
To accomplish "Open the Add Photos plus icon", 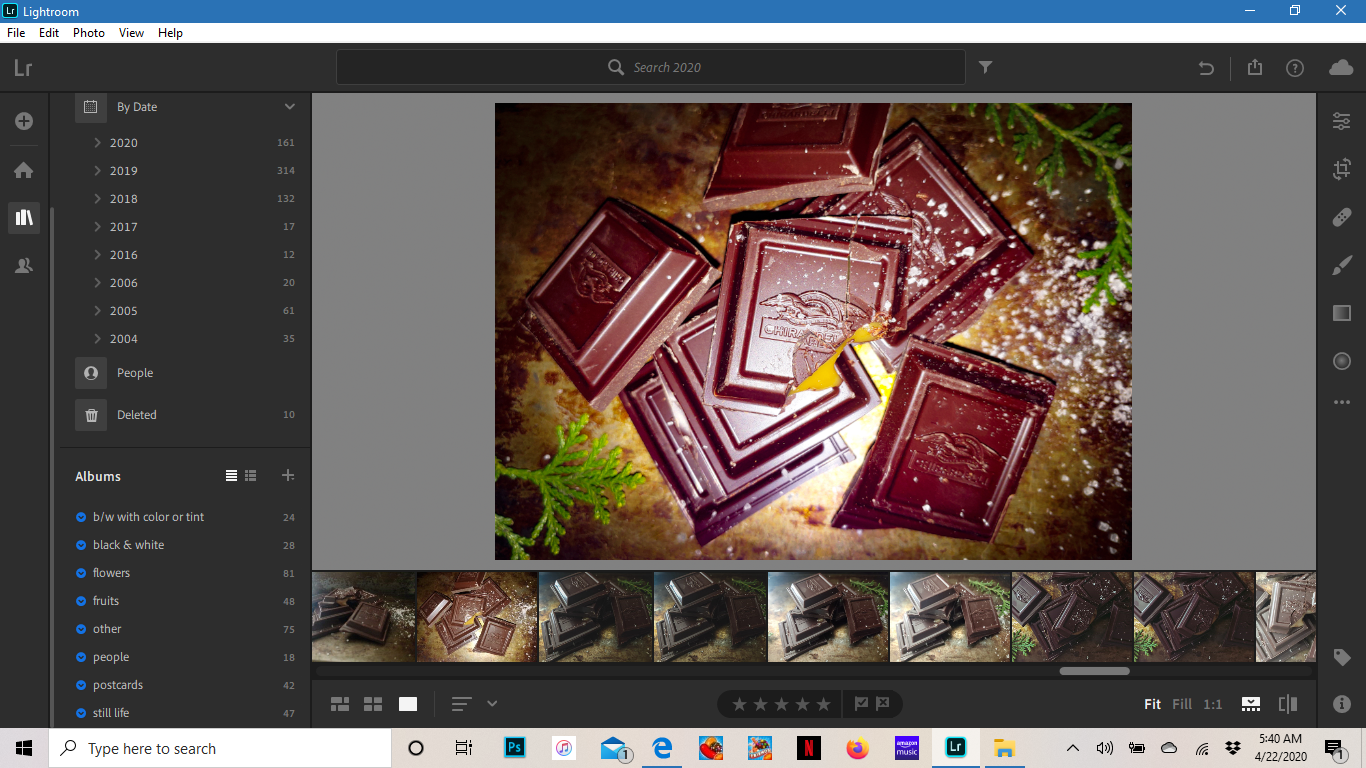I will 24,121.
